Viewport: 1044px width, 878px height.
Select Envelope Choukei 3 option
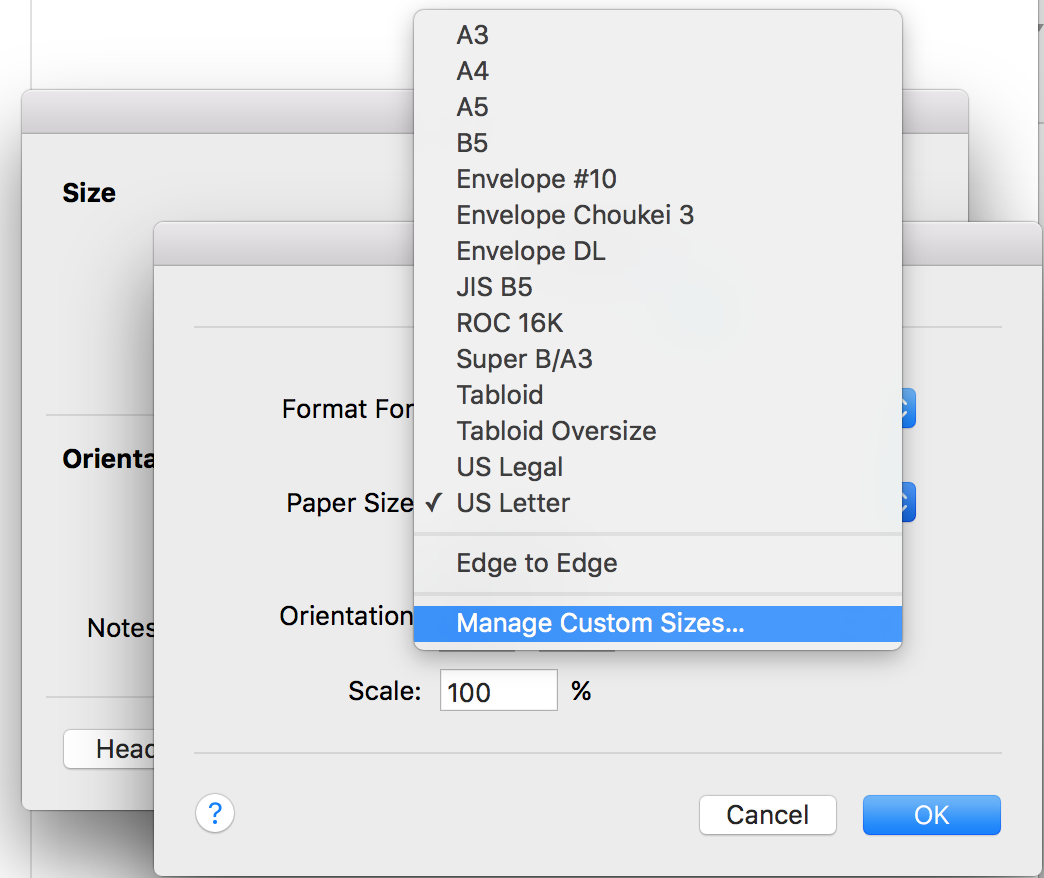point(575,215)
